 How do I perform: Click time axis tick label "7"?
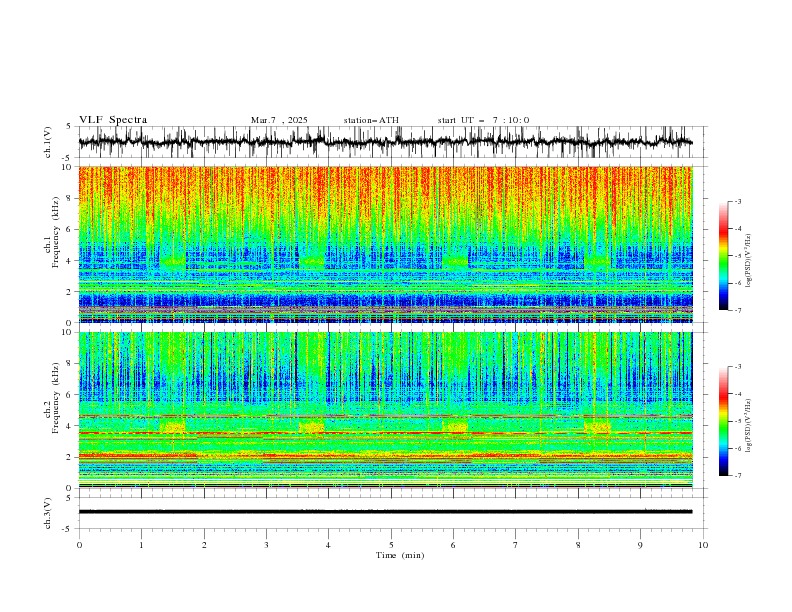tap(516, 545)
